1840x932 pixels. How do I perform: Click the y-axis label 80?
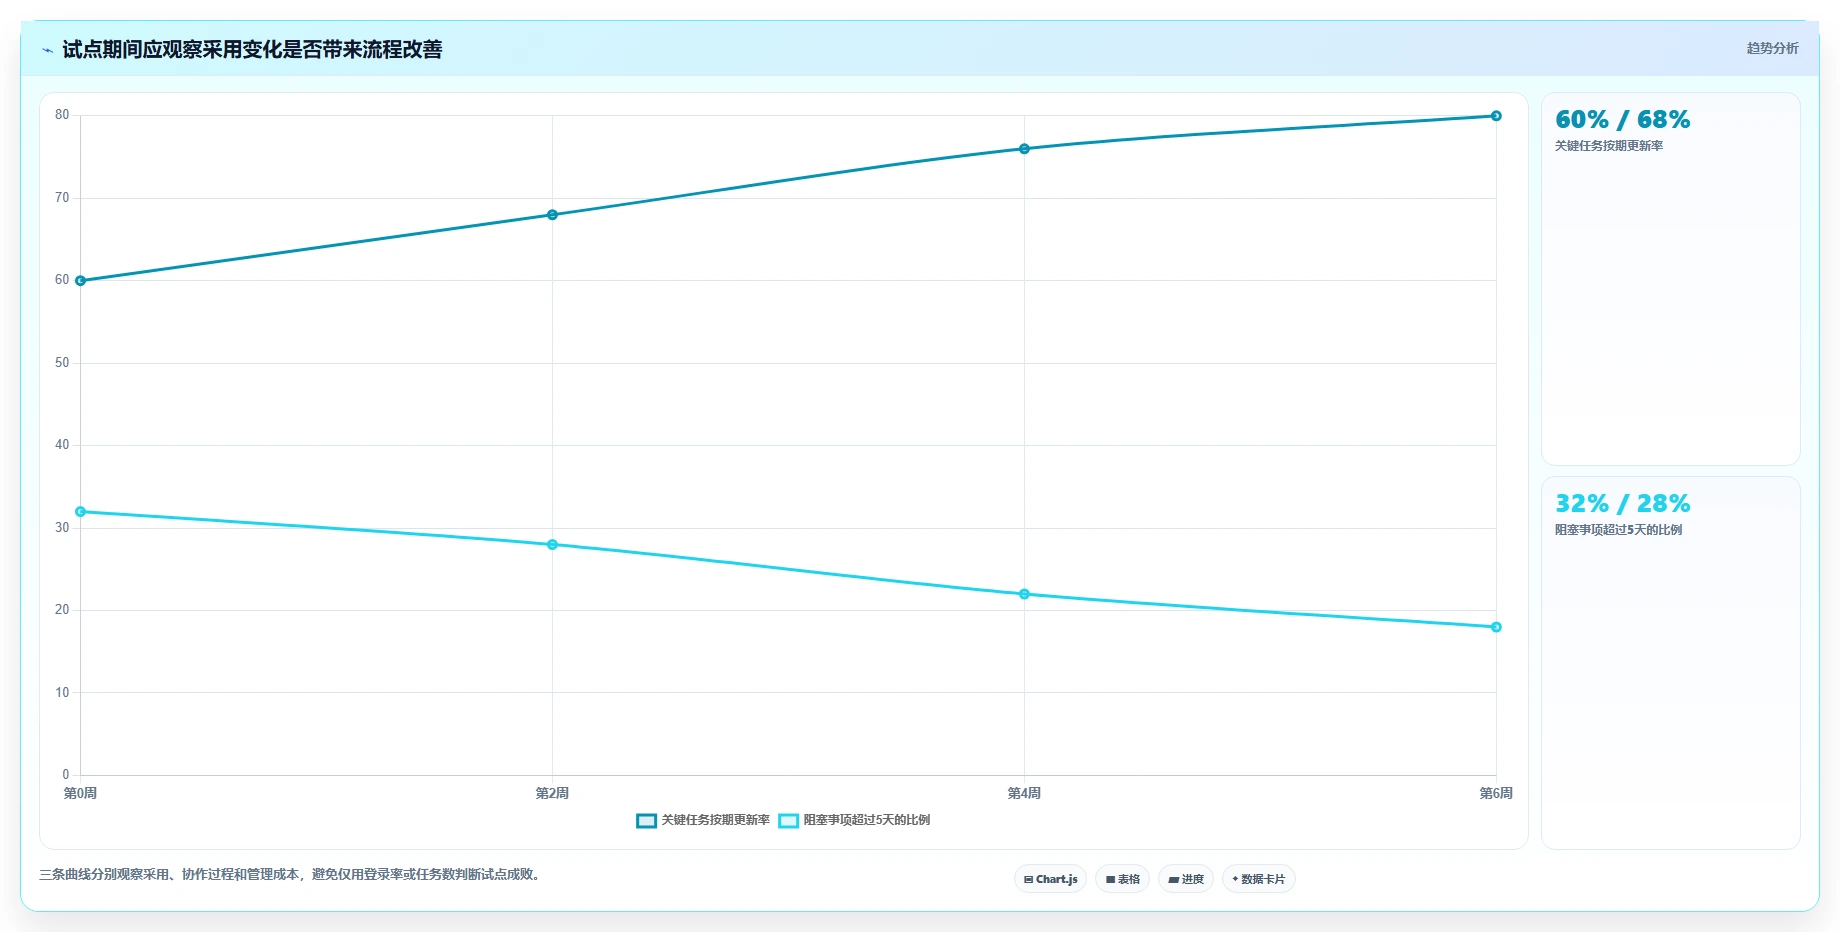tap(62, 115)
